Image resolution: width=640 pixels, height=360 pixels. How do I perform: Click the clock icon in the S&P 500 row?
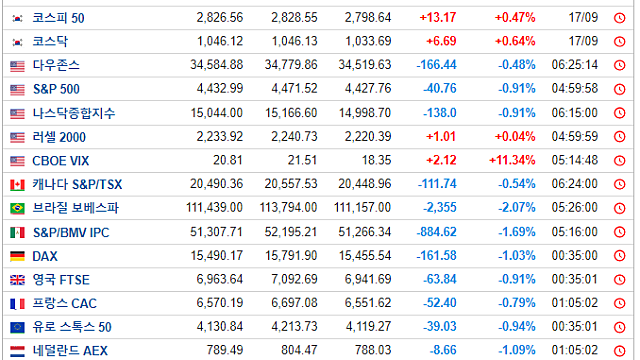620,89
